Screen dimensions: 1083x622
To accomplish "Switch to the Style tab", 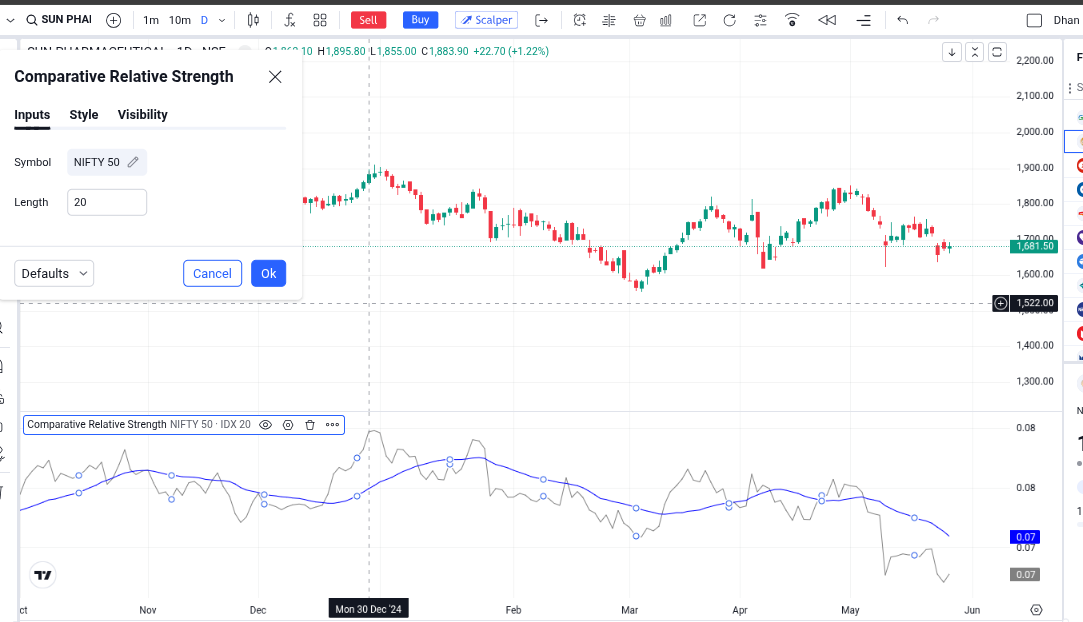I will (84, 115).
